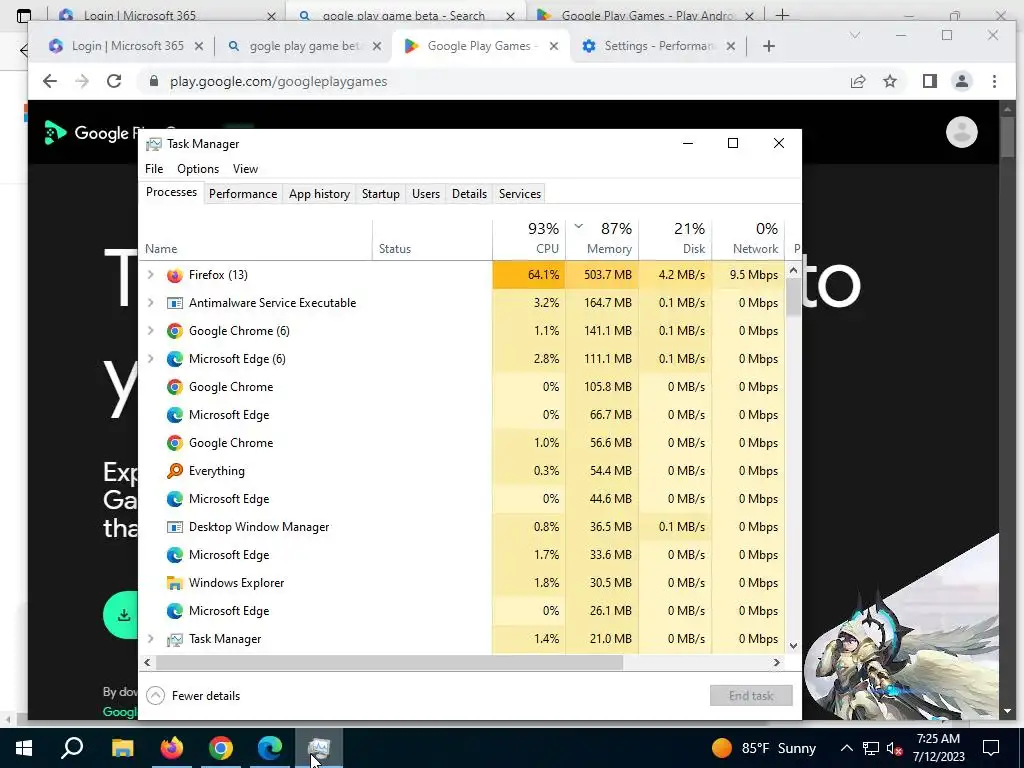Click the weather widget 85°F Sunny
Screen dimensions: 1024x768
point(764,748)
